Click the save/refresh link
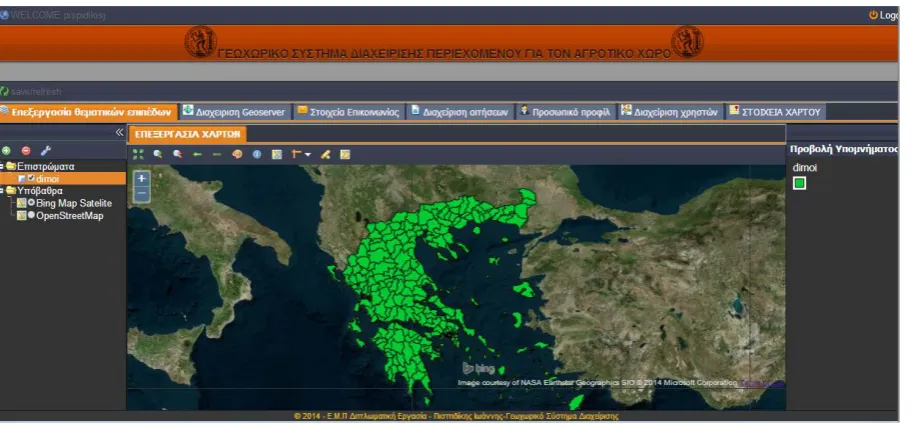915x426 pixels. (x=30, y=92)
